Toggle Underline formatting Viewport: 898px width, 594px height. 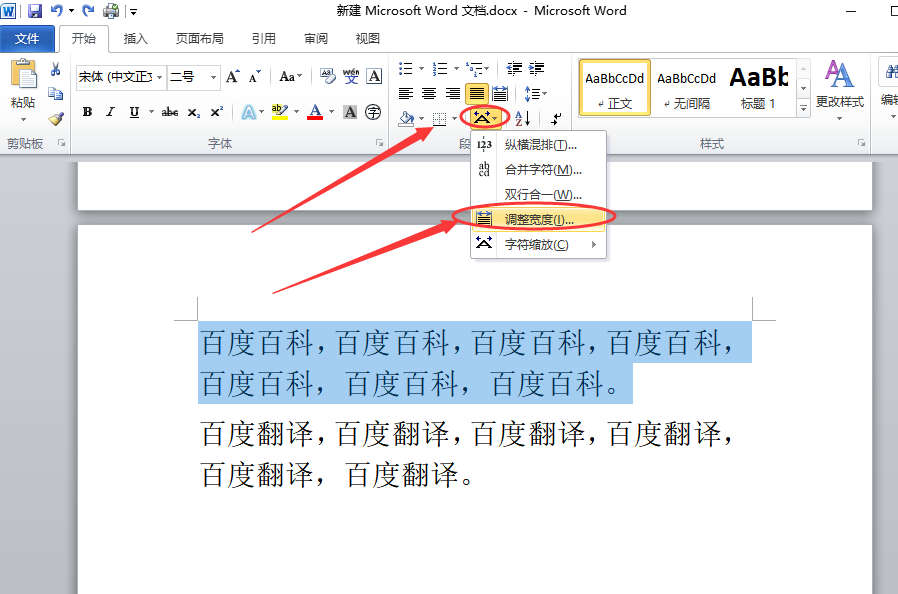tap(134, 112)
